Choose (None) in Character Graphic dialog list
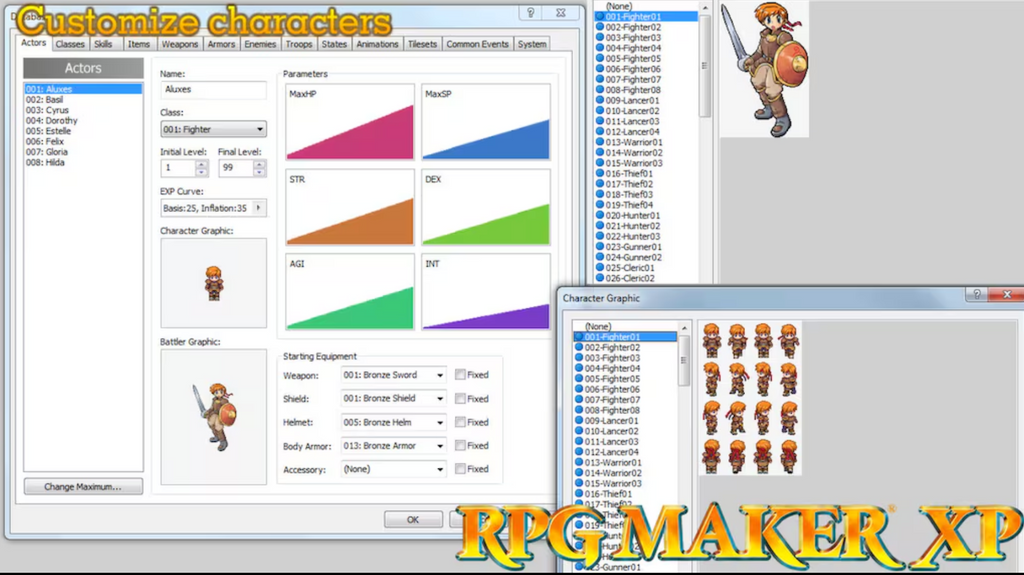1024x575 pixels. click(x=598, y=326)
